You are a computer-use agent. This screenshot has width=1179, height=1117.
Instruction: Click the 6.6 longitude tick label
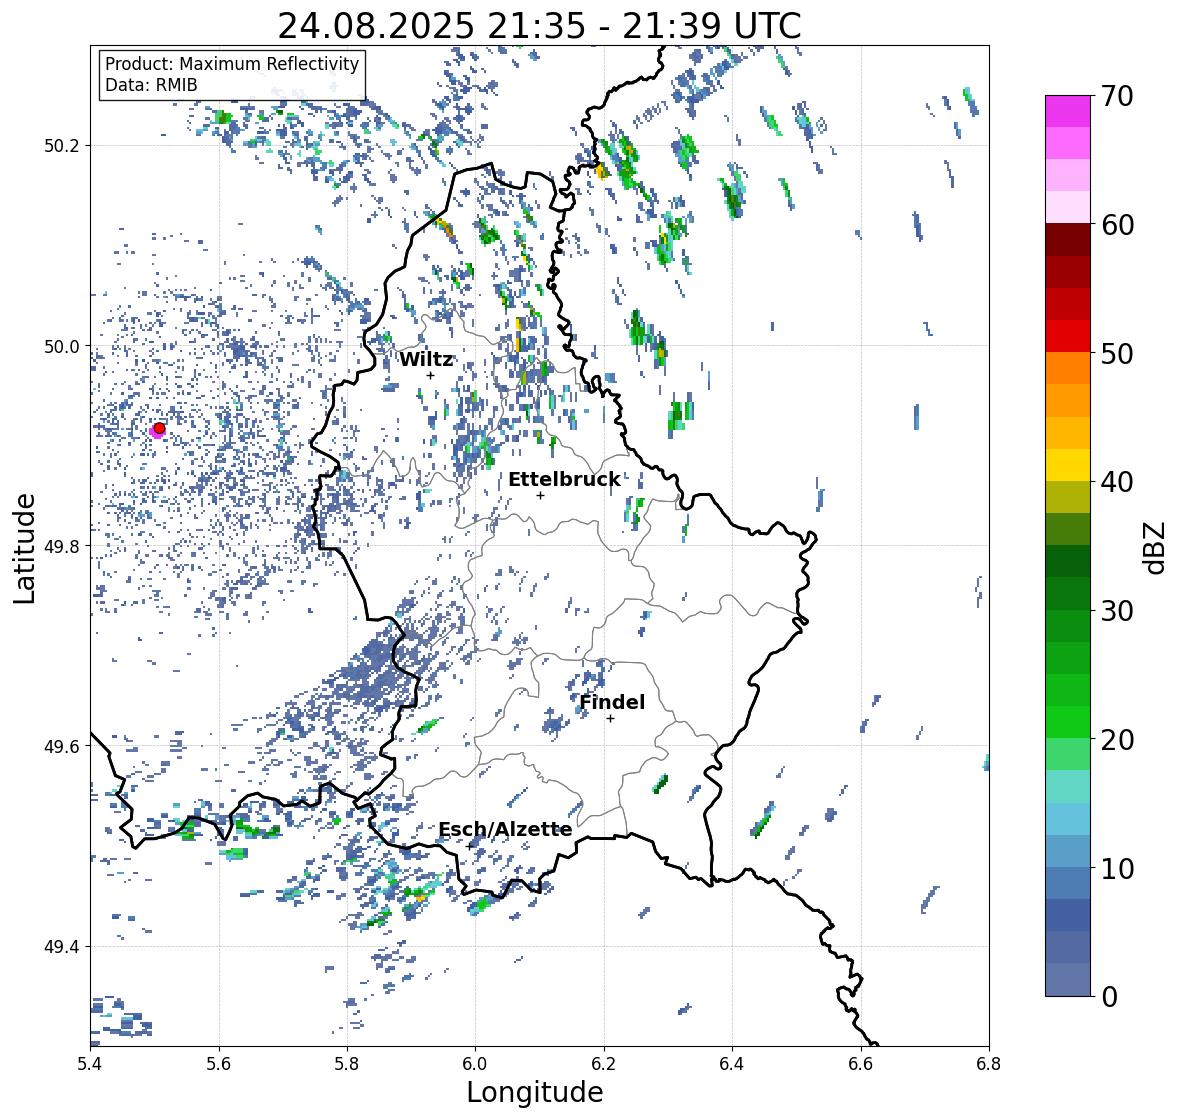pyautogui.click(x=861, y=1063)
